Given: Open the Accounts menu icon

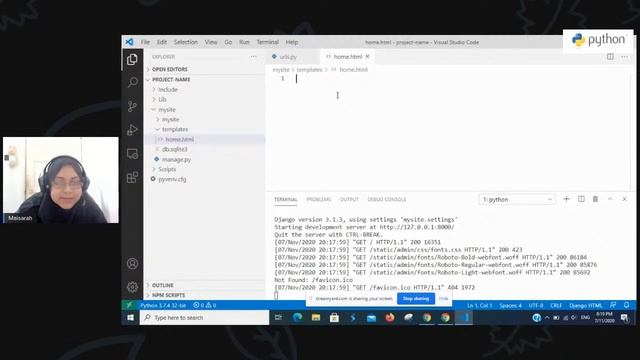Looking at the screenshot, I should click(132, 264).
